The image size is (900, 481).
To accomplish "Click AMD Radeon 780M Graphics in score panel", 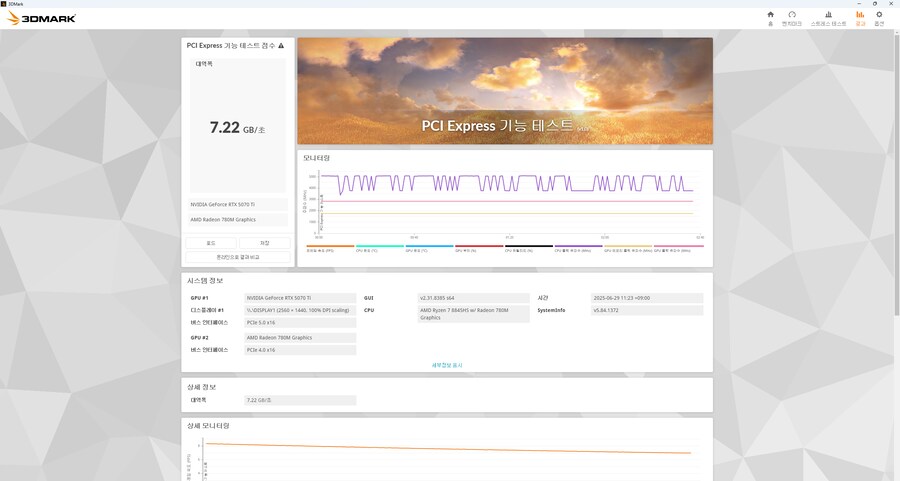I will (239, 220).
